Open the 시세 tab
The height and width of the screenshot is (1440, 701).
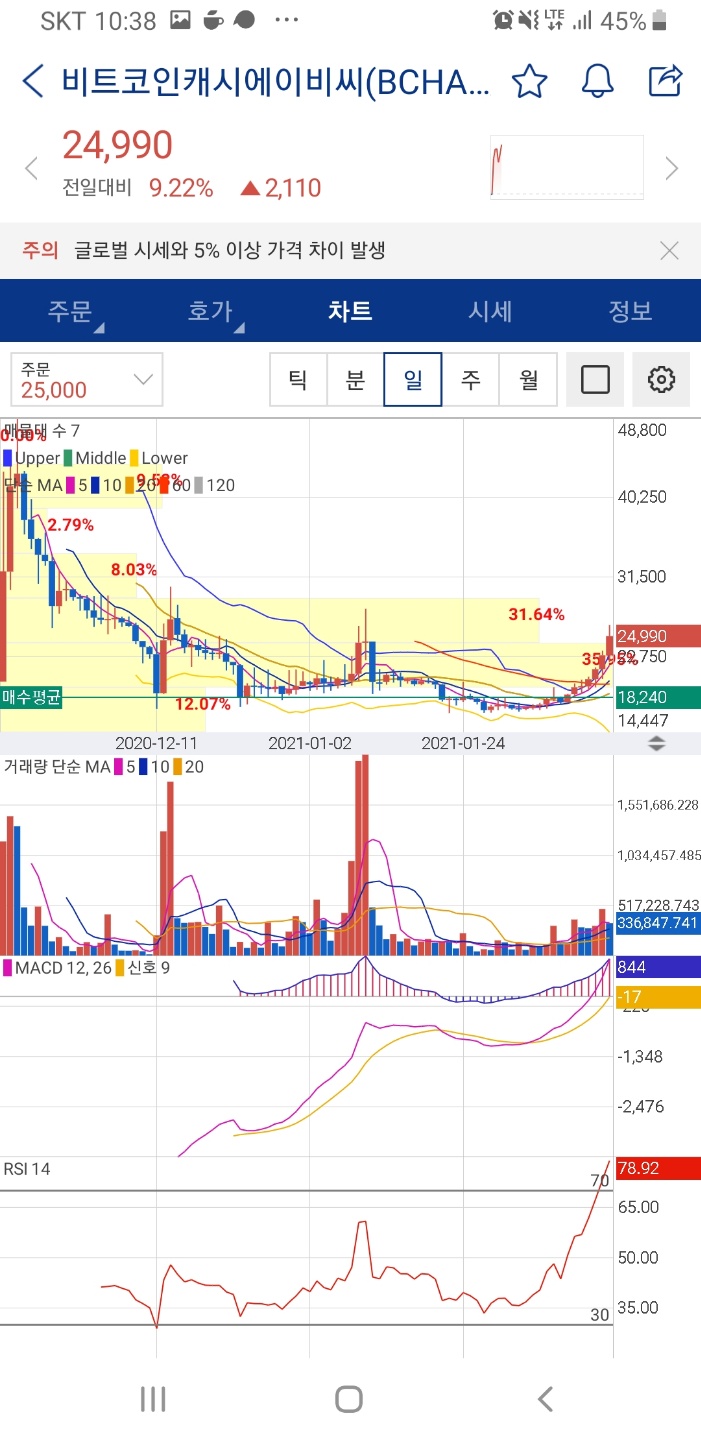tap(490, 311)
